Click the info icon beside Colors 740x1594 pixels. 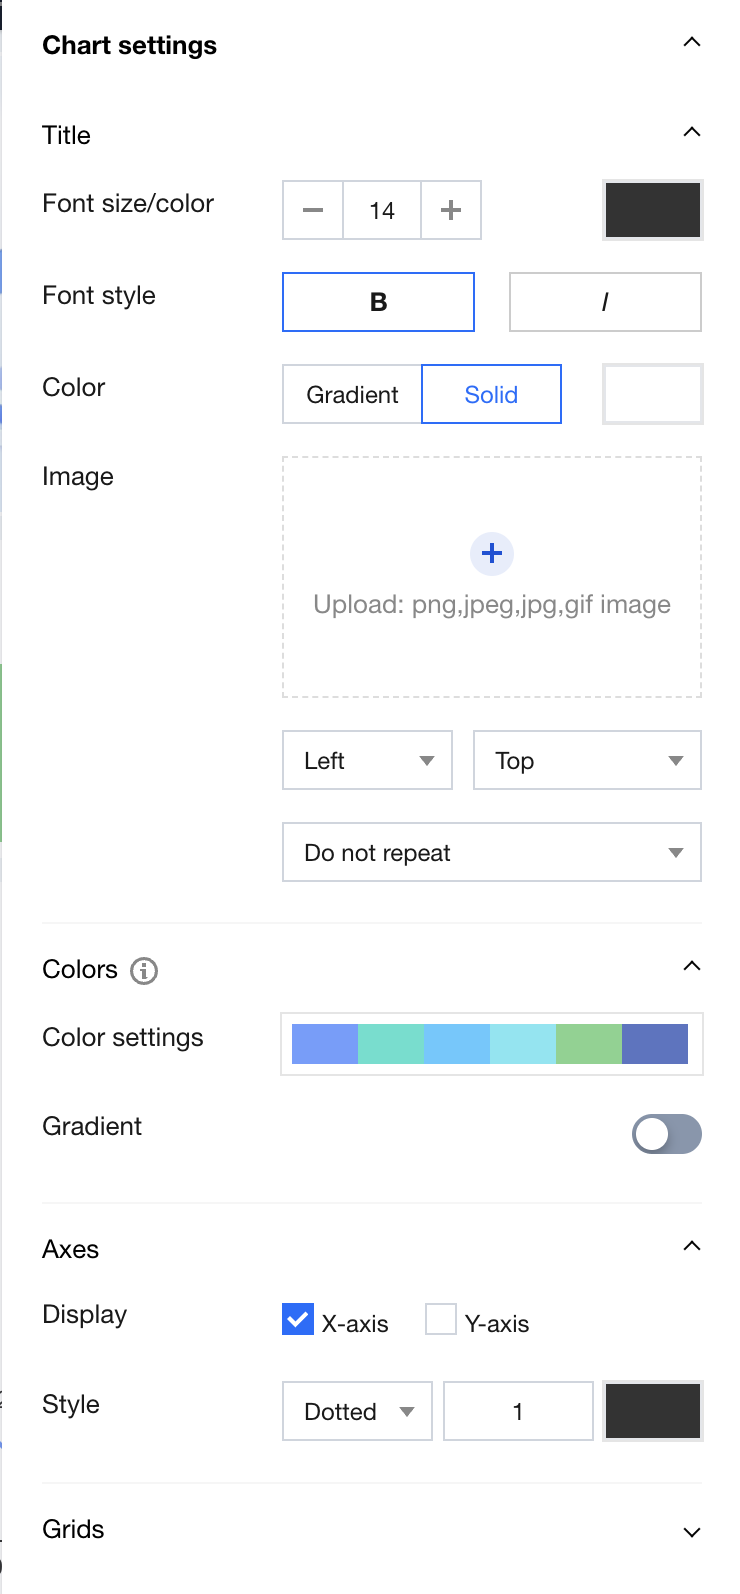(144, 970)
